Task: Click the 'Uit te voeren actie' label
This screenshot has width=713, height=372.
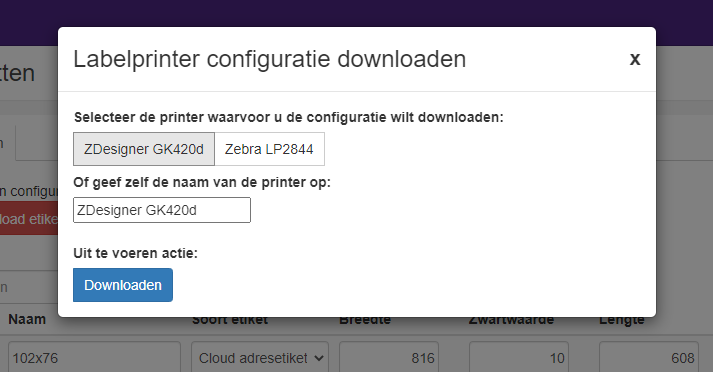Action: point(136,253)
